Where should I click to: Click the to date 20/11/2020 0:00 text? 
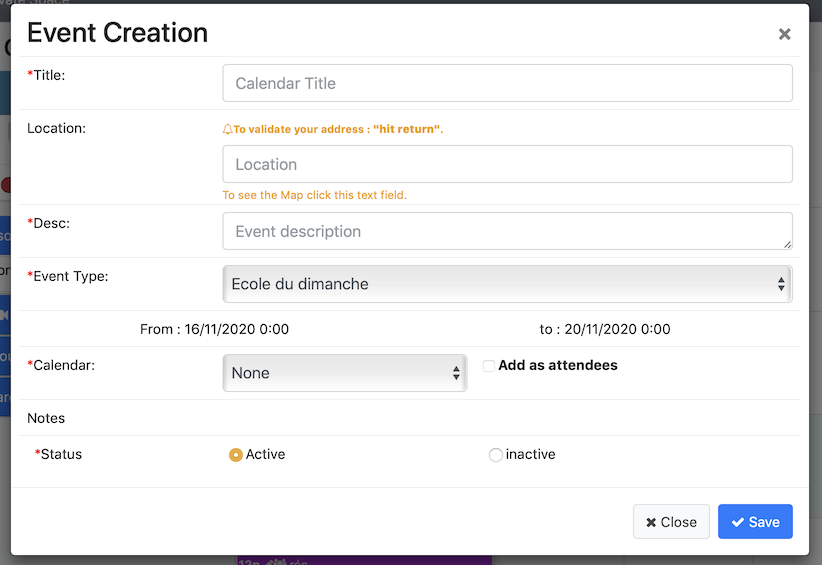605,329
